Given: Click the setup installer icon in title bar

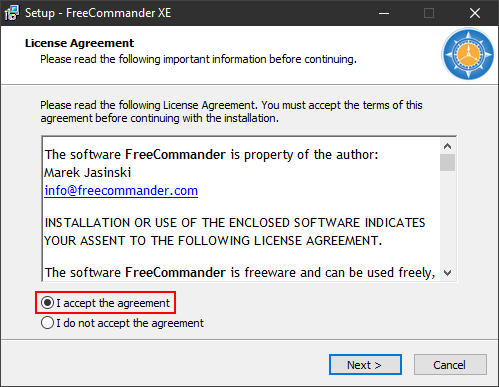Looking at the screenshot, I should pos(12,13).
